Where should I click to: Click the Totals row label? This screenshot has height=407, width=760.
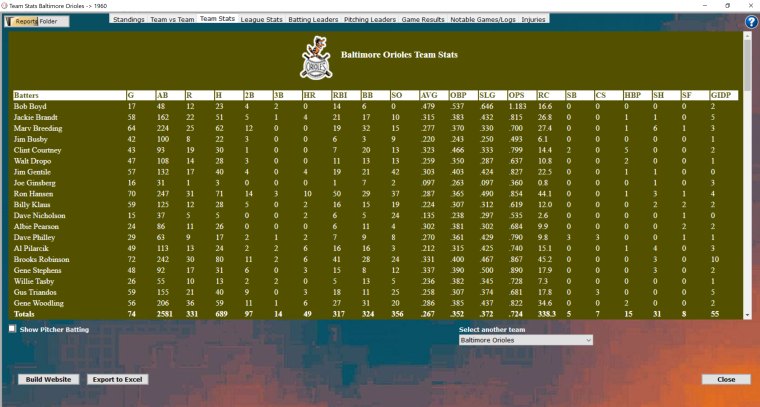[x=24, y=314]
